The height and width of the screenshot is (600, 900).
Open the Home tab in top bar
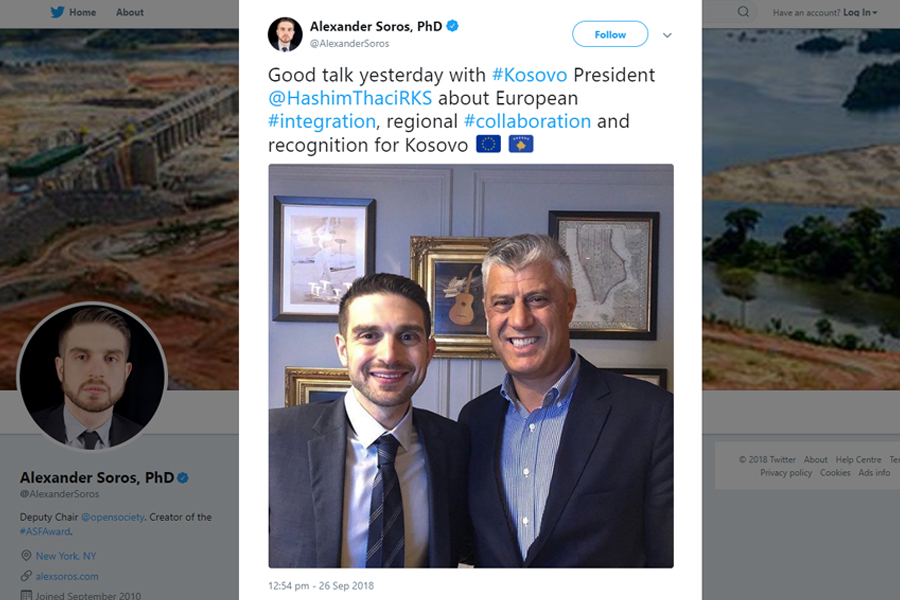73,12
